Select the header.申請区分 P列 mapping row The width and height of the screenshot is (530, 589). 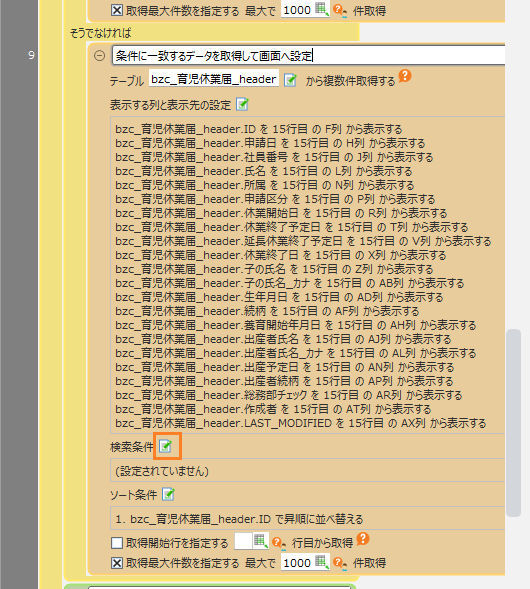coord(275,199)
